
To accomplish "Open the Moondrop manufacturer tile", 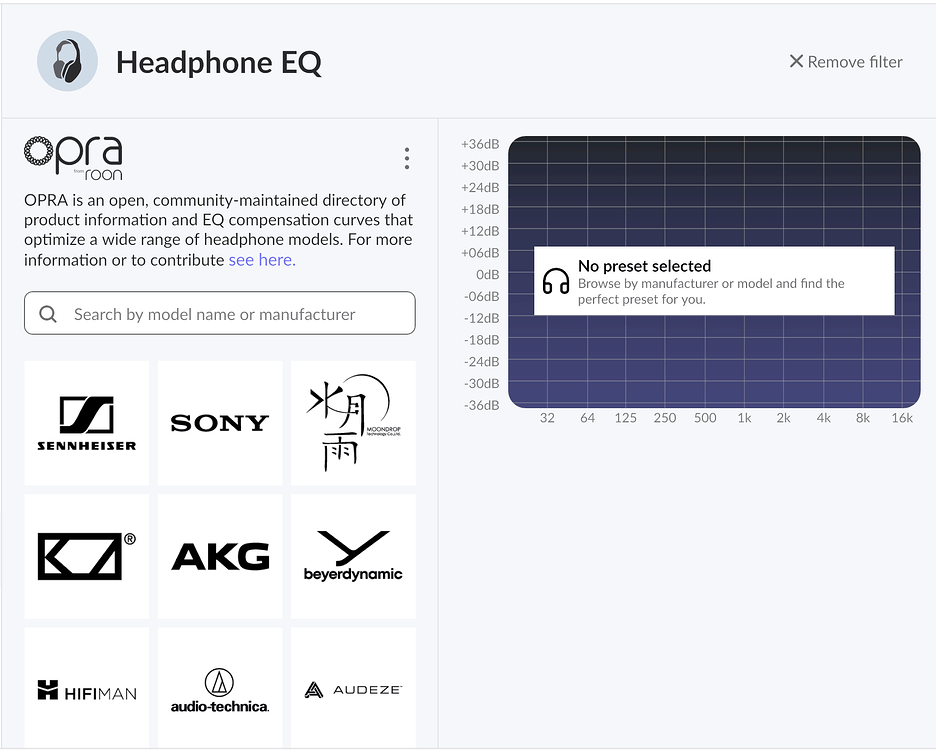I will click(x=353, y=423).
